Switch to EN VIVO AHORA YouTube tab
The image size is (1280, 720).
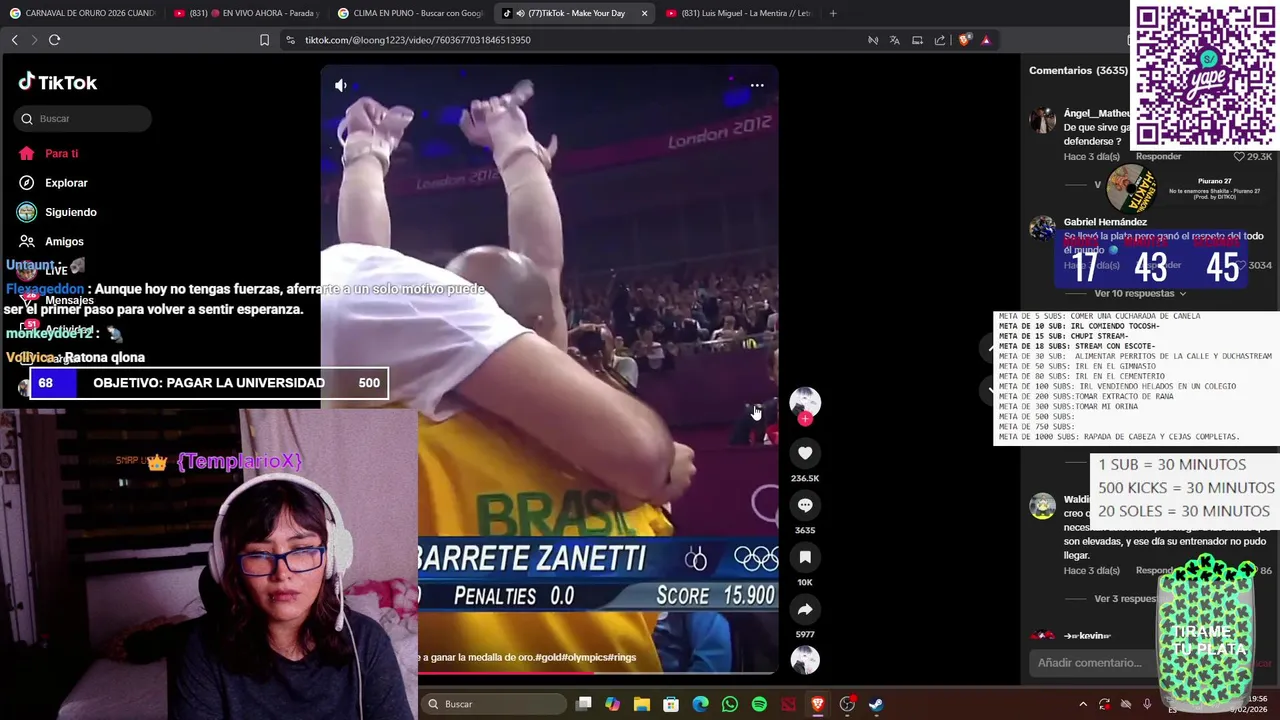pyautogui.click(x=246, y=13)
